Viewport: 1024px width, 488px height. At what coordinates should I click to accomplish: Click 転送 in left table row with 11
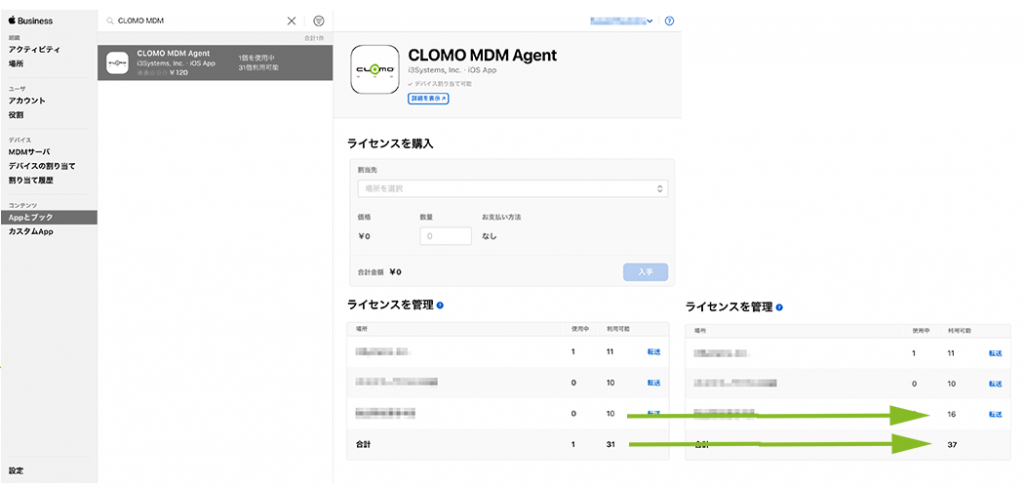(654, 352)
